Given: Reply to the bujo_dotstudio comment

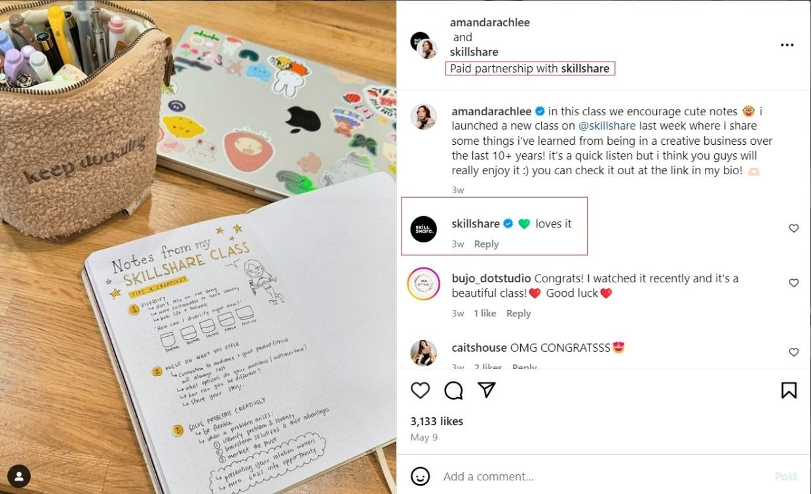Looking at the screenshot, I should pyautogui.click(x=518, y=313).
